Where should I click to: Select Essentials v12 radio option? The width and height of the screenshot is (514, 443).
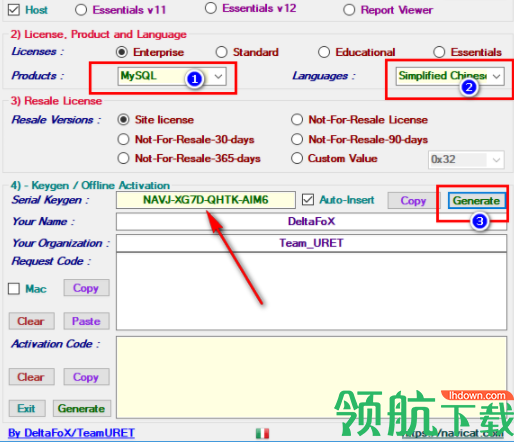click(211, 8)
